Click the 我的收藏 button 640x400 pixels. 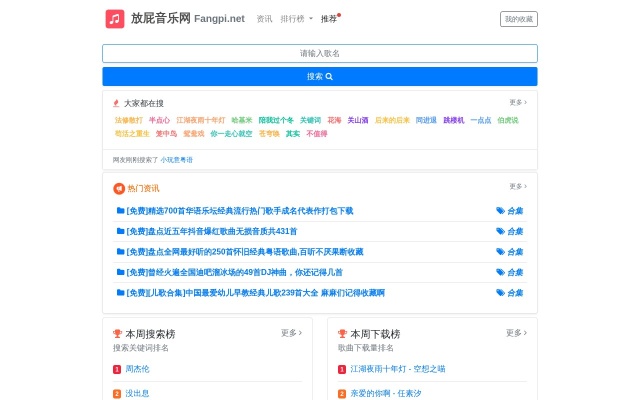point(518,19)
